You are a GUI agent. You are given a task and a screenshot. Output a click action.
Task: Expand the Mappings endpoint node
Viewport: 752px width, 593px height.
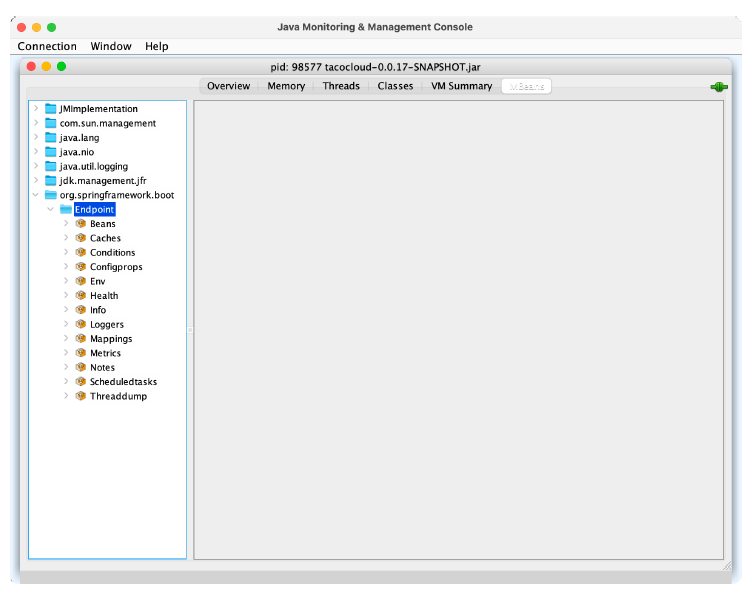click(66, 339)
